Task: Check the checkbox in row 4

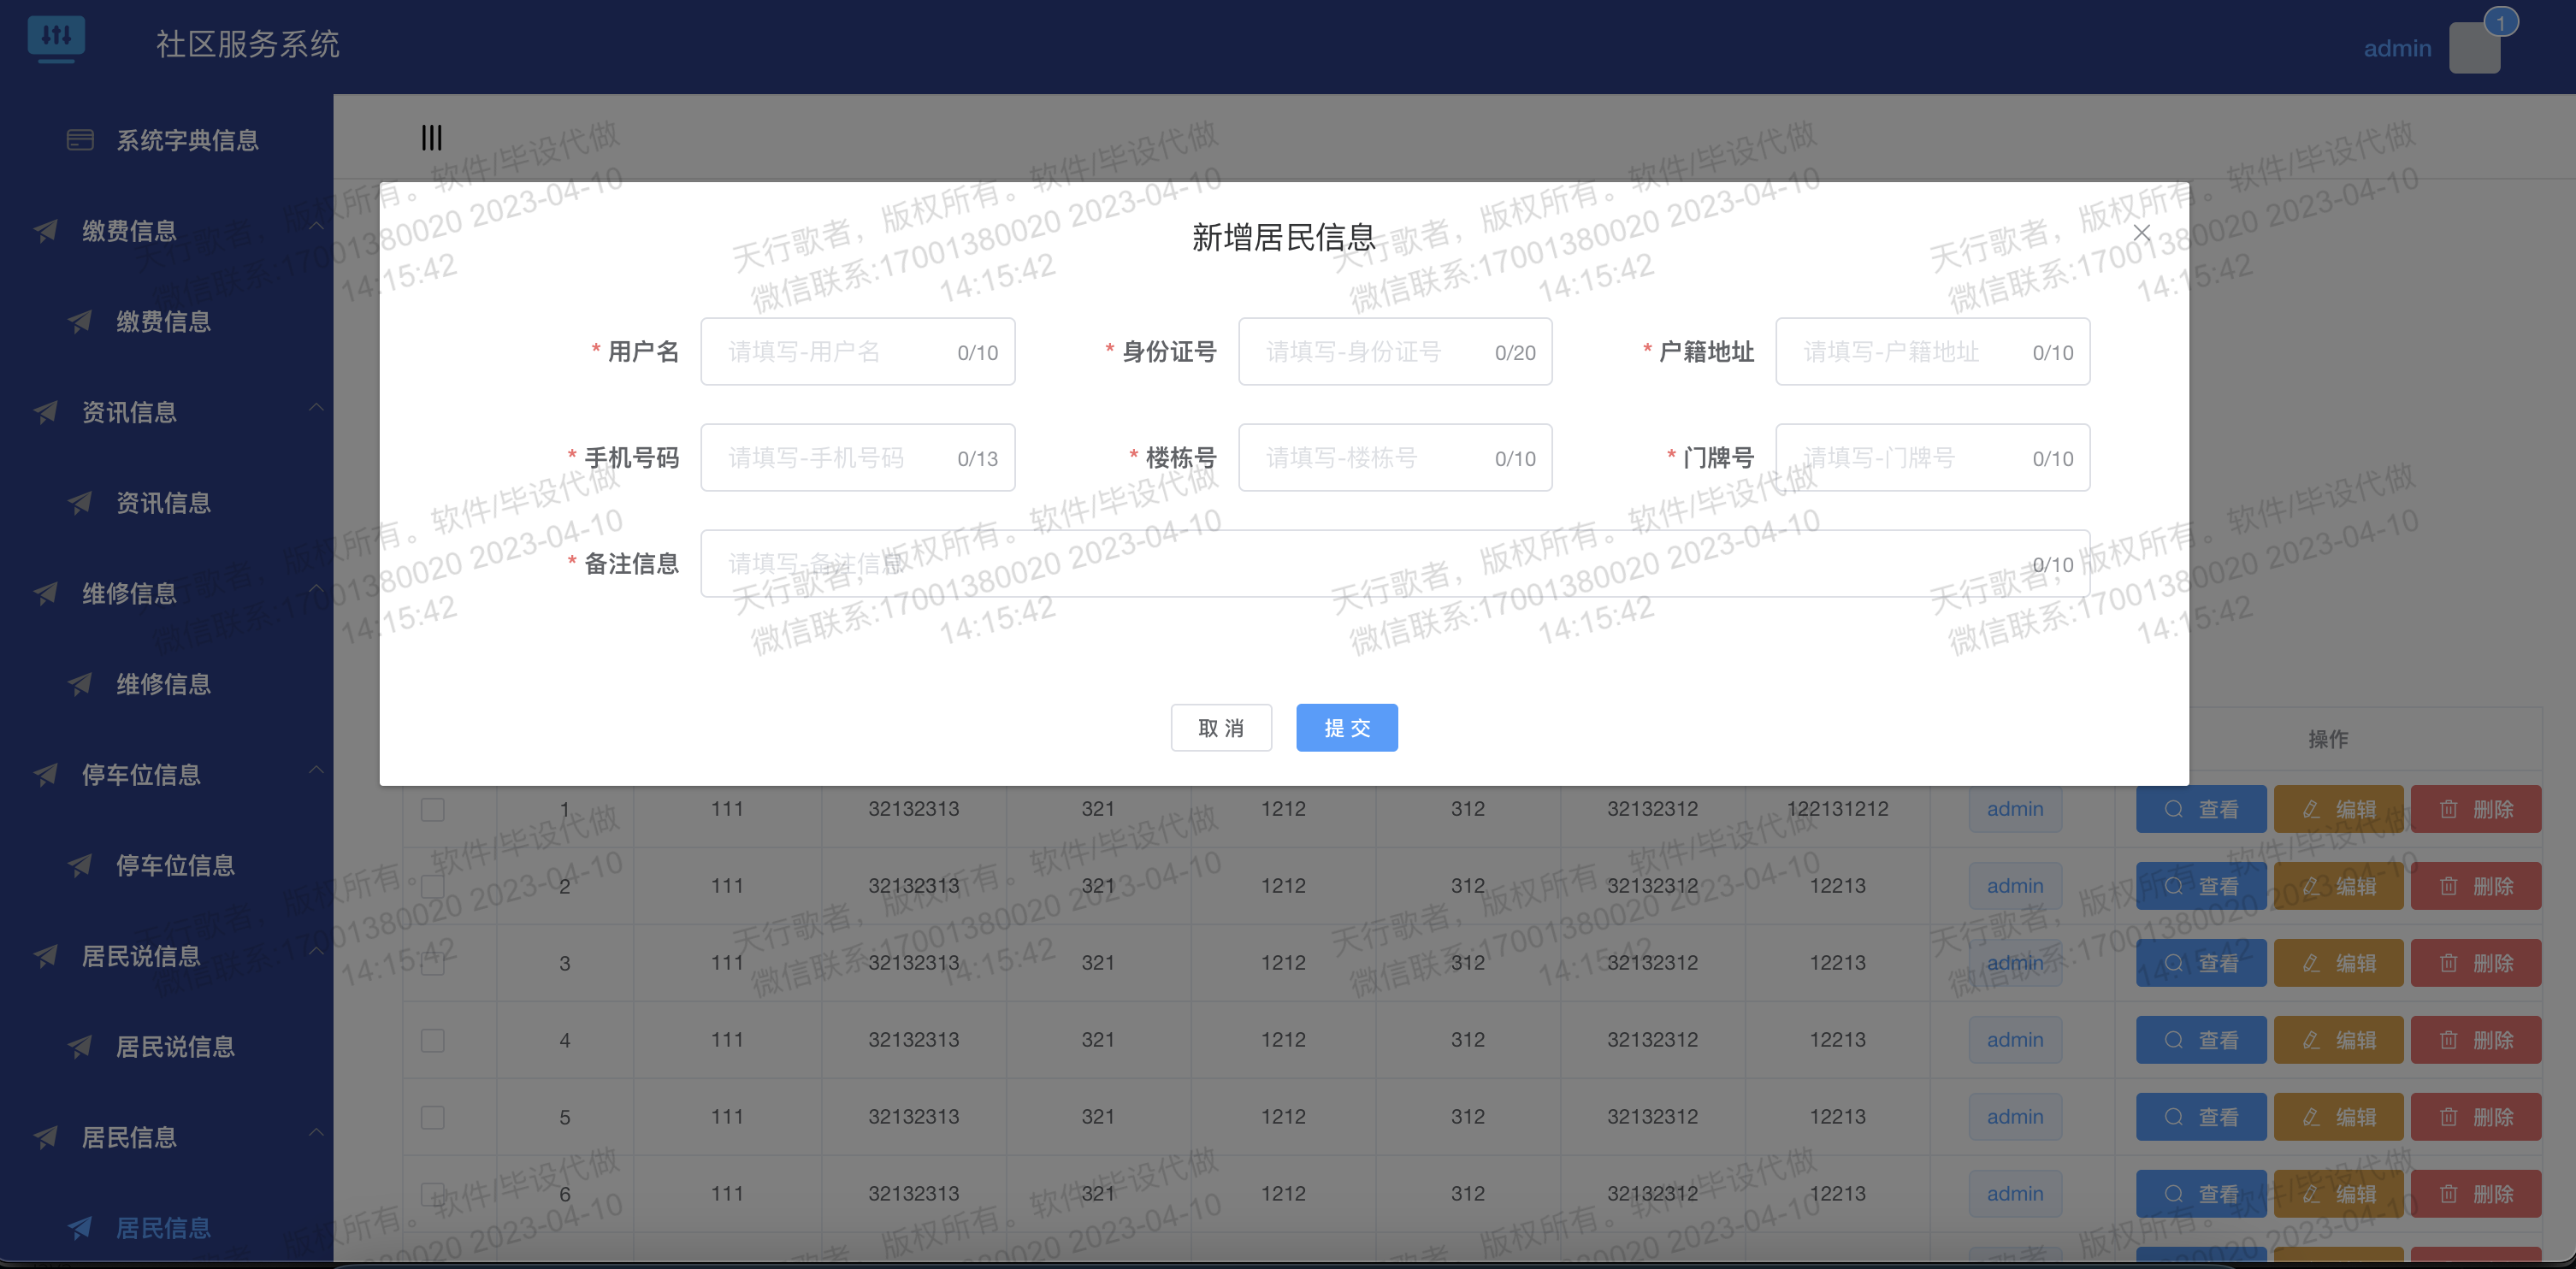Action: point(432,1040)
